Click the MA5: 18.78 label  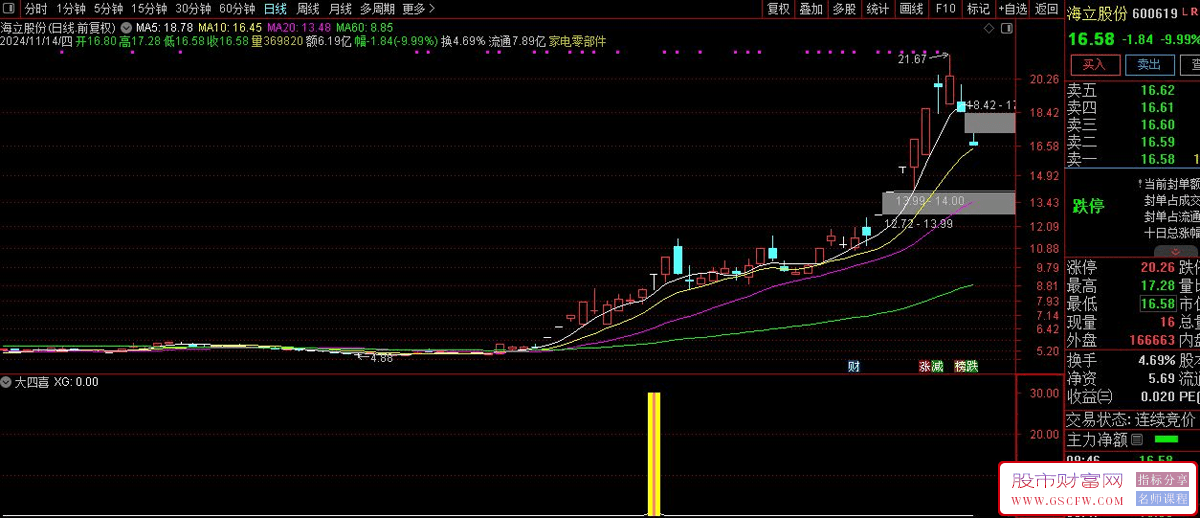point(164,27)
